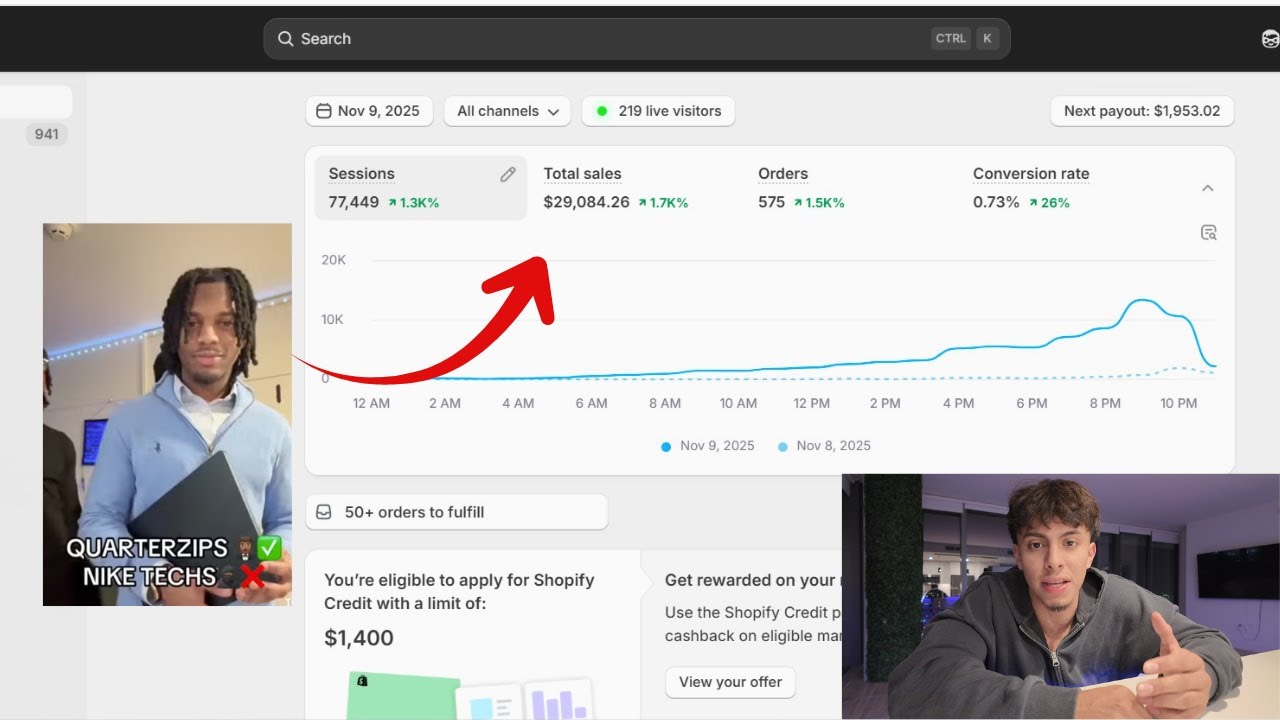Click the $29,084.26 total sales value
This screenshot has height=720, width=1280.
pos(586,203)
